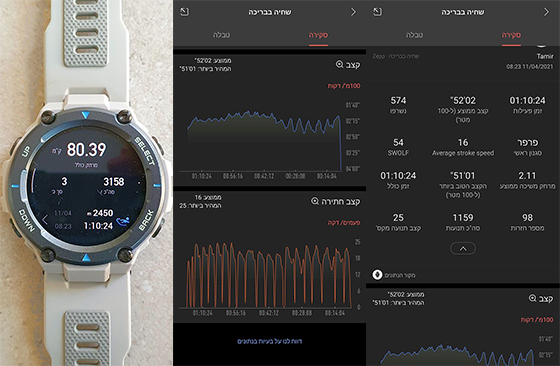This screenshot has width=560, height=366.
Task: Open the forward chevron in the pace charts screen header
Action: tap(353, 12)
